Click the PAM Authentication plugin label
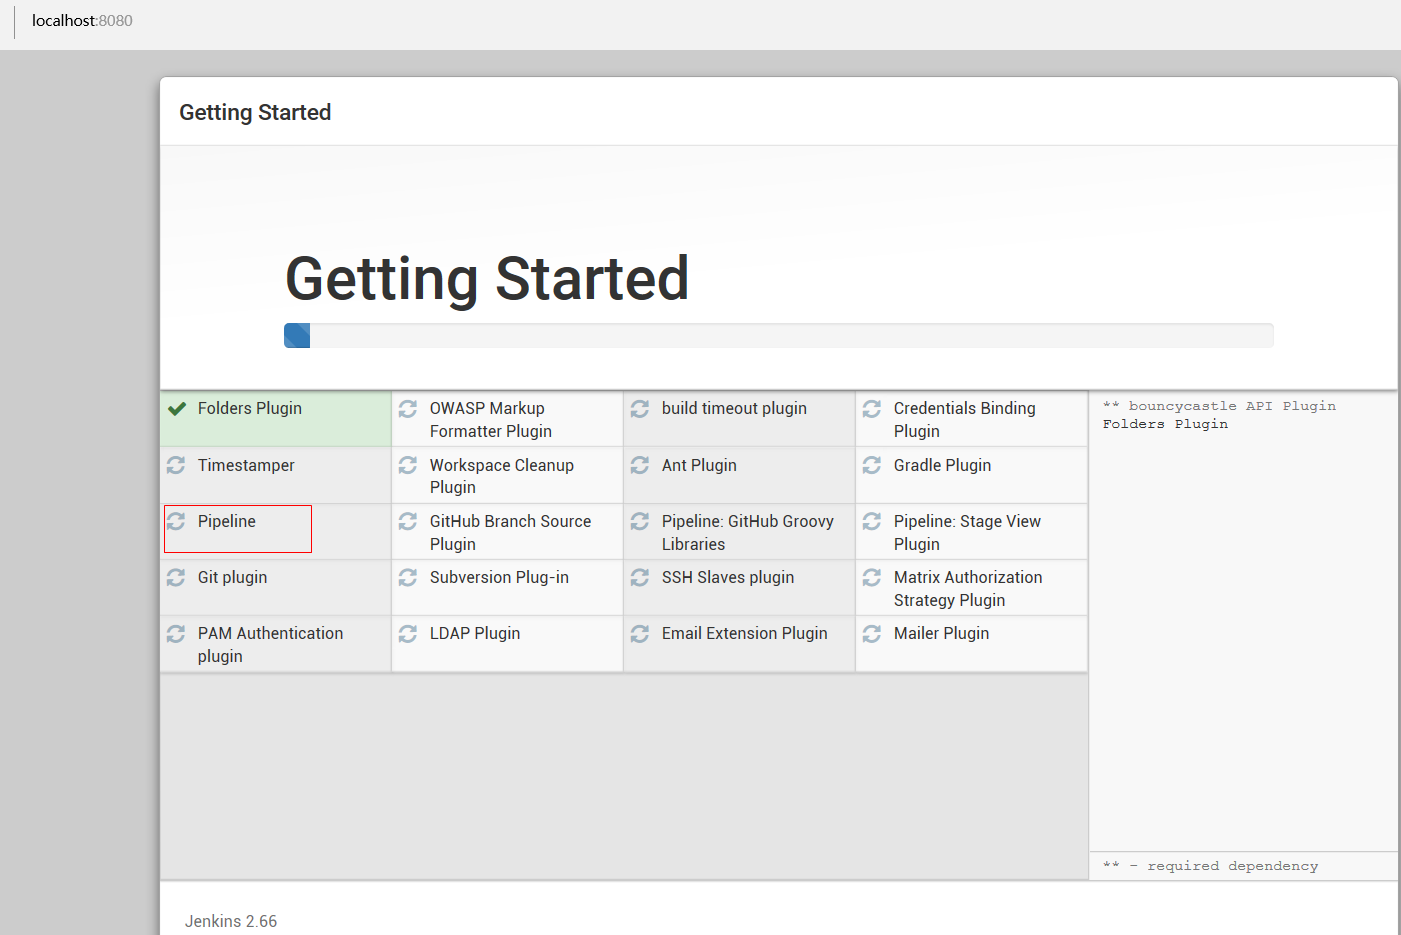The height and width of the screenshot is (935, 1401). 270,644
